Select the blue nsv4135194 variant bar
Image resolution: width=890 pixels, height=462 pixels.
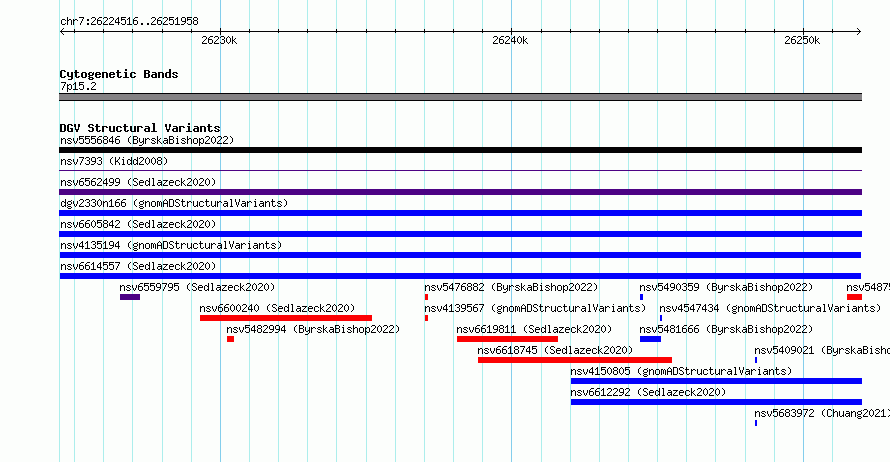point(460,255)
